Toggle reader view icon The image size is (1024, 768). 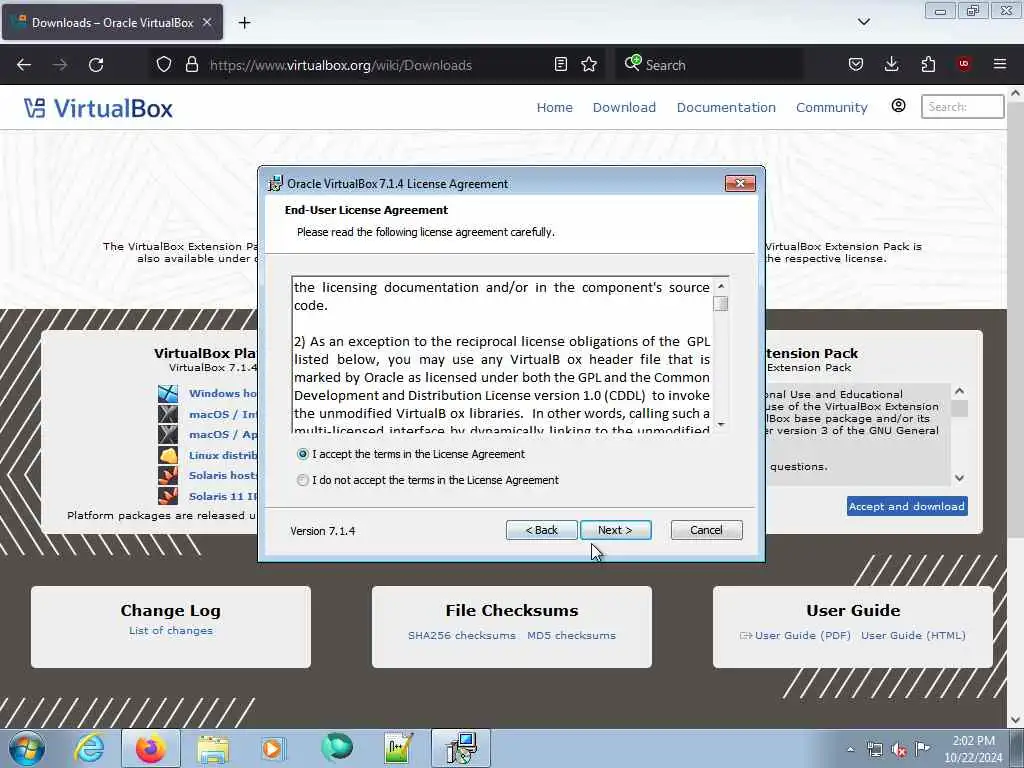560,65
